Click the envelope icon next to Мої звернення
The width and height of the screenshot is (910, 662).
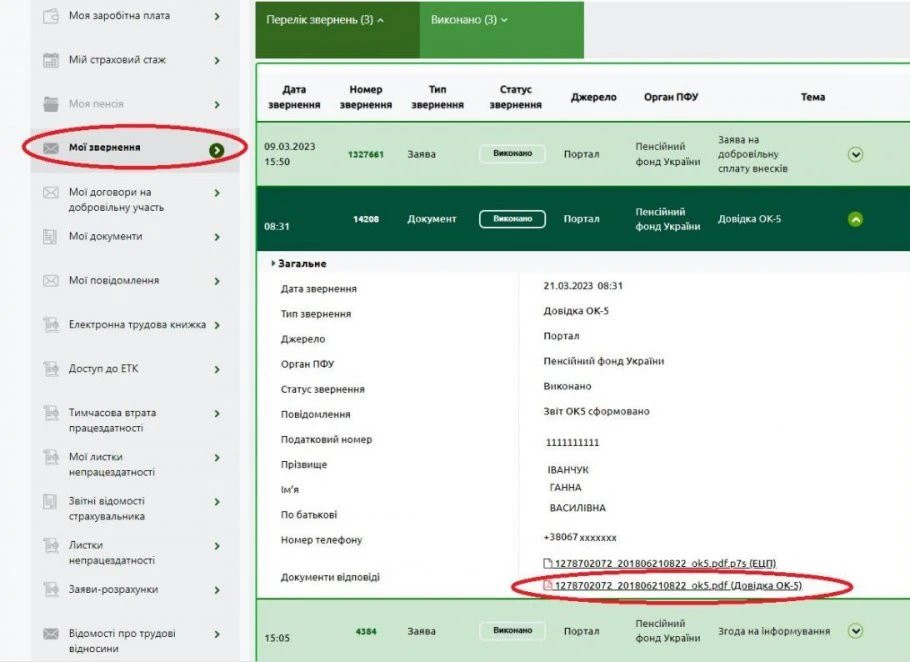pos(51,148)
